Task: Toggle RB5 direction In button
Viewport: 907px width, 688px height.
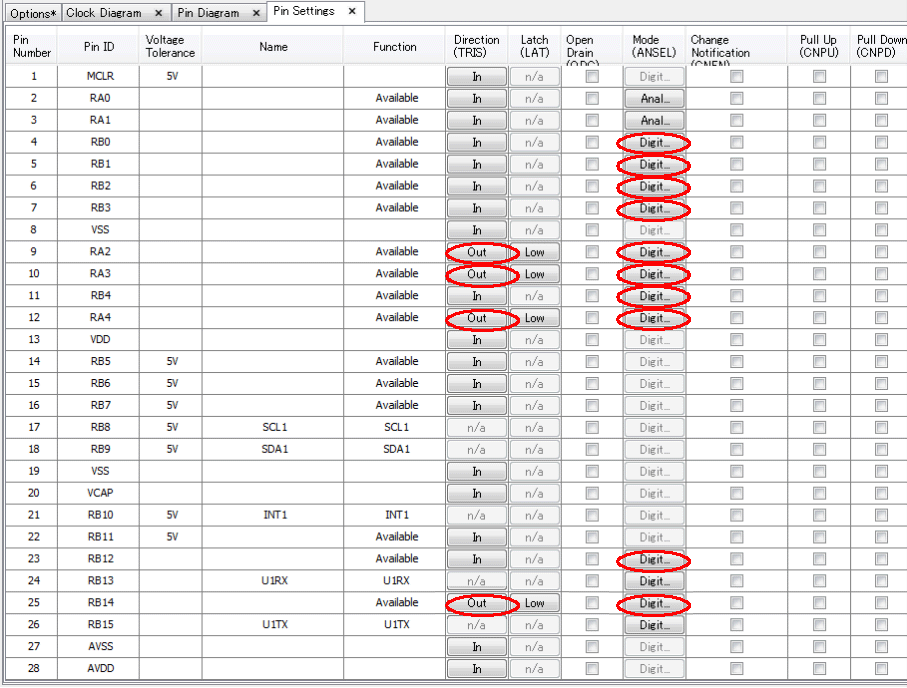Action: pyautogui.click(x=477, y=362)
